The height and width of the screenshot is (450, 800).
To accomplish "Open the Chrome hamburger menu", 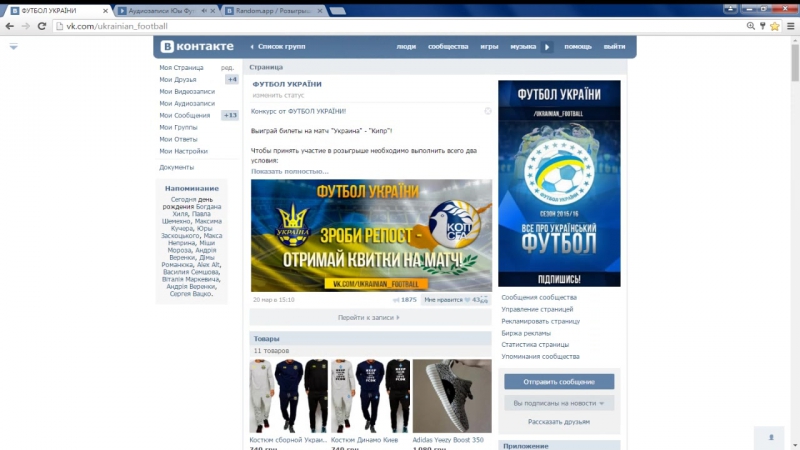I will (790, 26).
